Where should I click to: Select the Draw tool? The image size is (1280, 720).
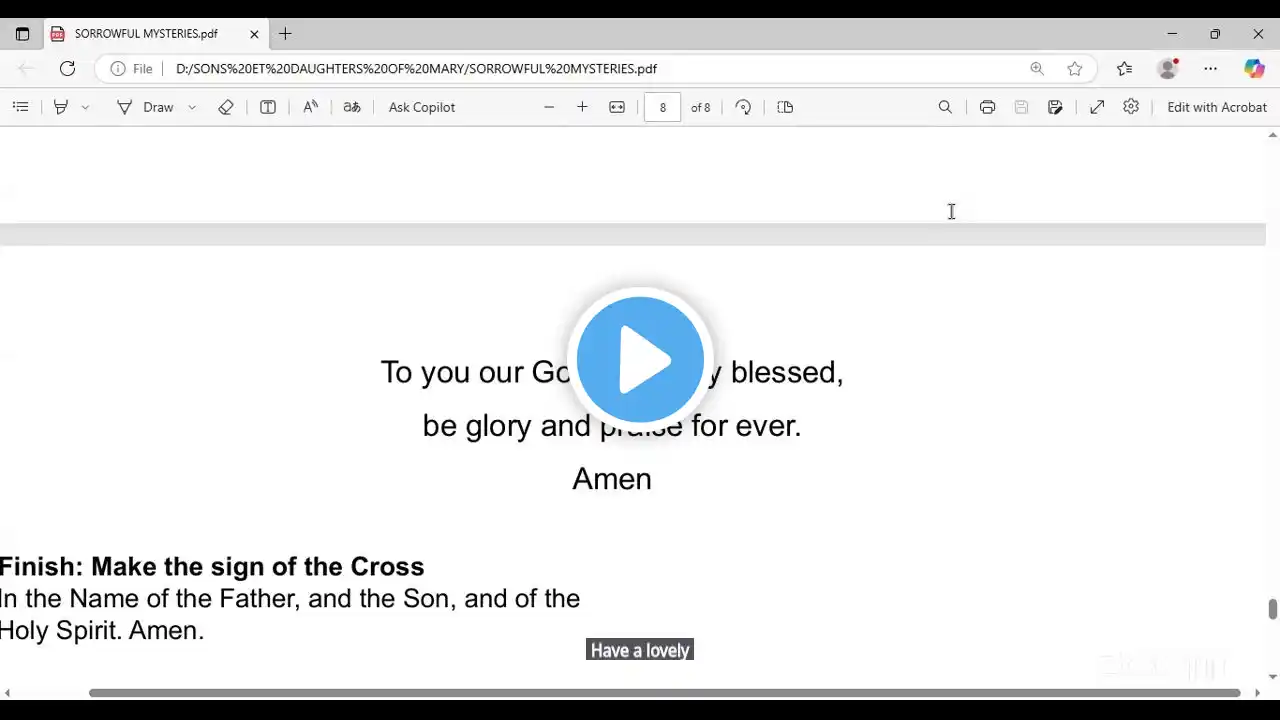146,107
